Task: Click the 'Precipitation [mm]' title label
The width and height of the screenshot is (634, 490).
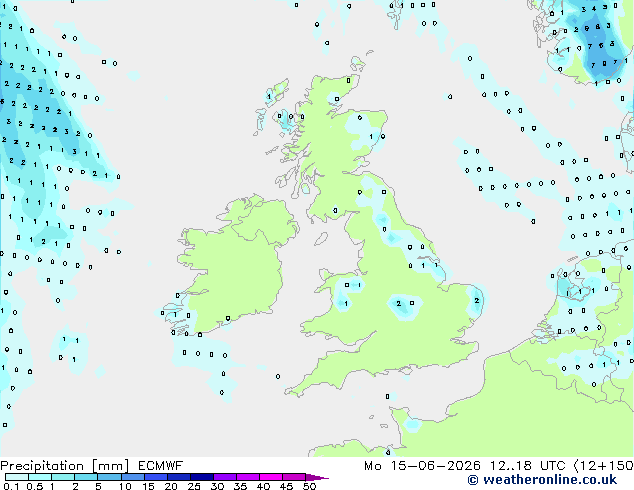Action: click(65, 466)
